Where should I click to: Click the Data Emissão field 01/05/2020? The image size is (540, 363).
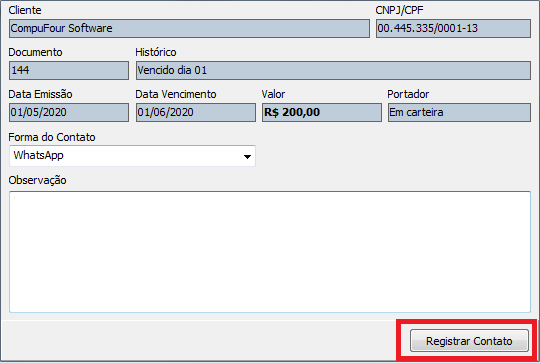[69, 112]
